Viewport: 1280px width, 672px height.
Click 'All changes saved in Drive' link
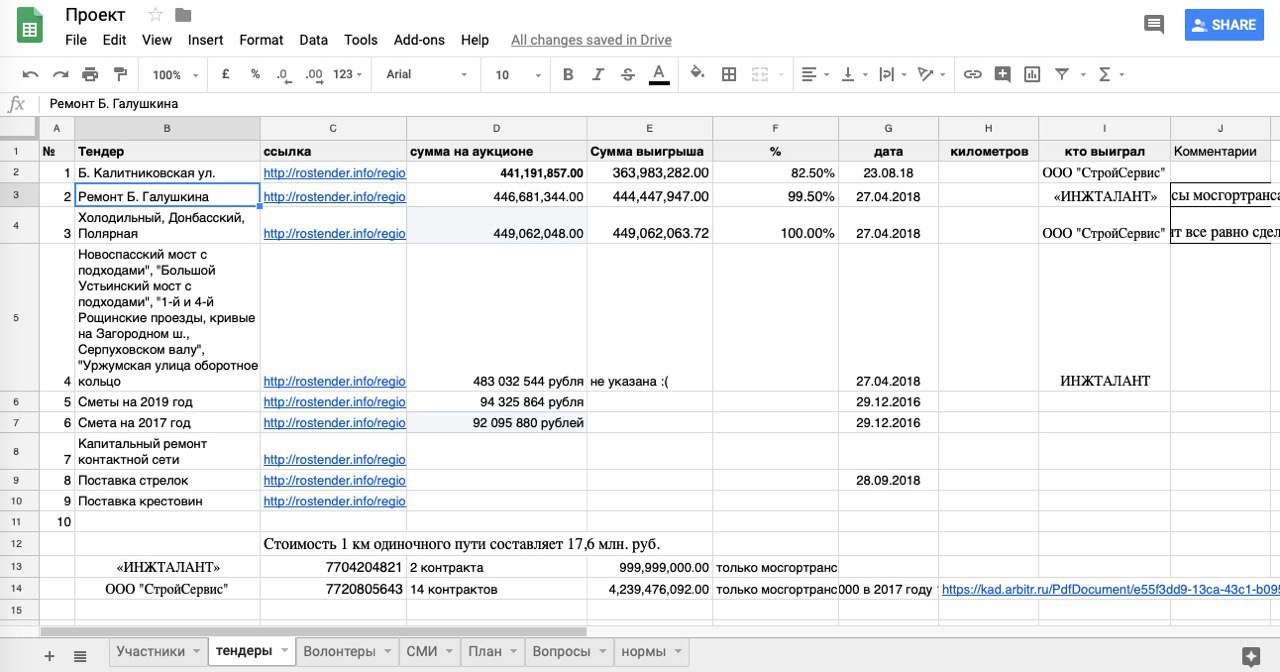tap(591, 40)
